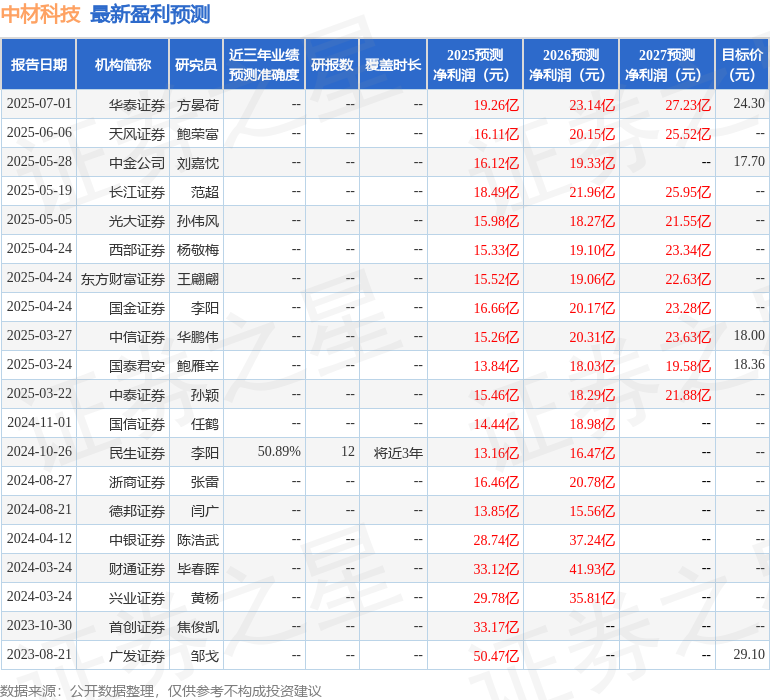770x700 pixels.
Task: Click the 25.52亿 forecast value
Action: pos(688,134)
